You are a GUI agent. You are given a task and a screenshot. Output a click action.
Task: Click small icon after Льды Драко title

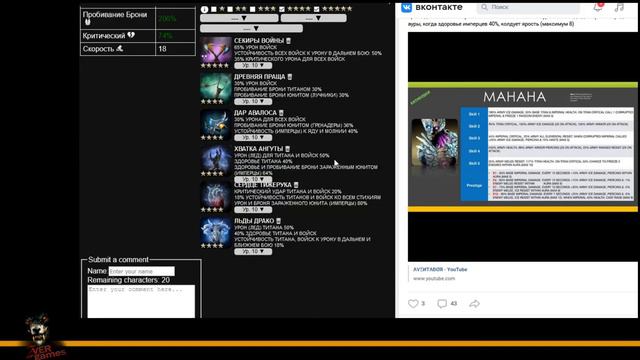278,221
